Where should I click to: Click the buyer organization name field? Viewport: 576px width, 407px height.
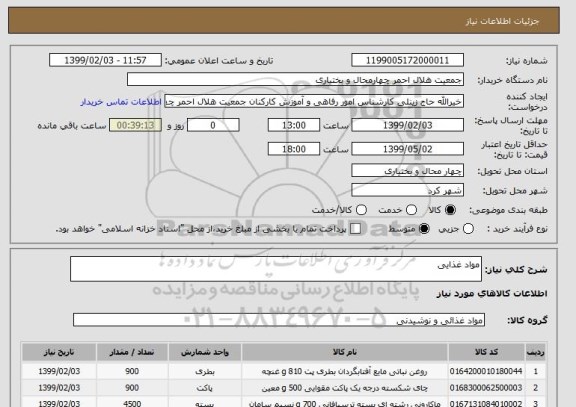coord(295,79)
